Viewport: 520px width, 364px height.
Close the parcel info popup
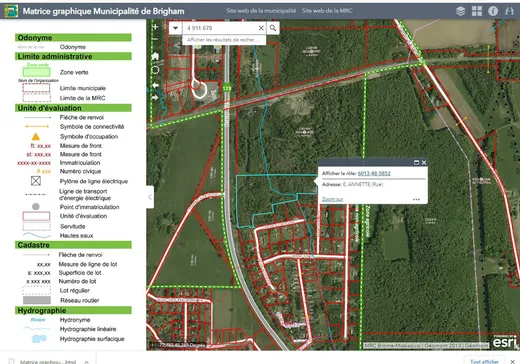click(x=424, y=162)
